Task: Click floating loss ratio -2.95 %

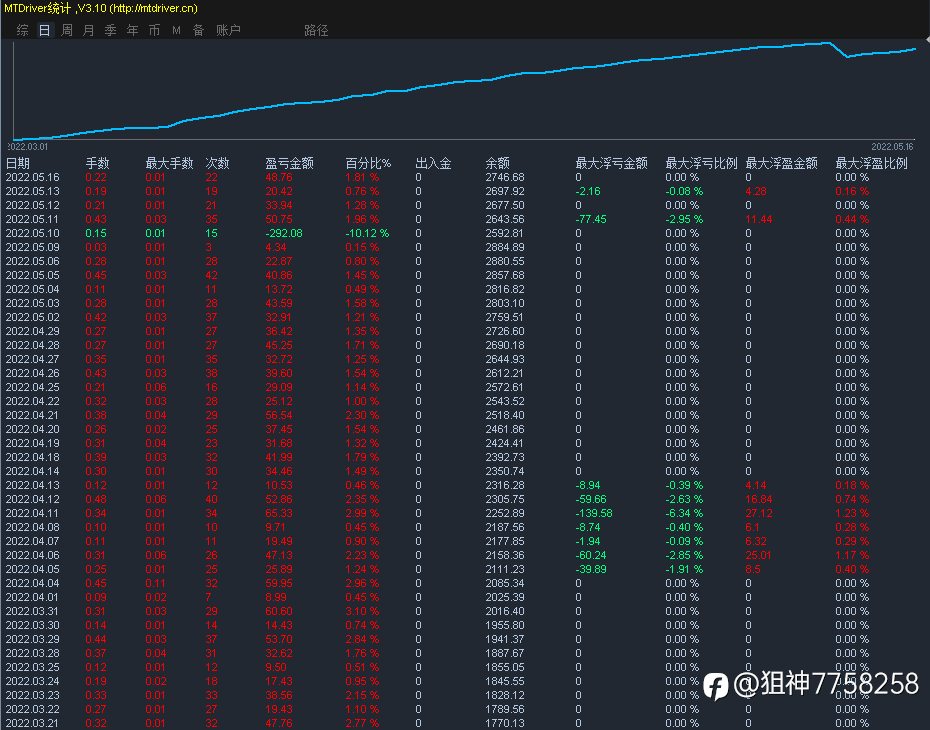Action: 684,219
